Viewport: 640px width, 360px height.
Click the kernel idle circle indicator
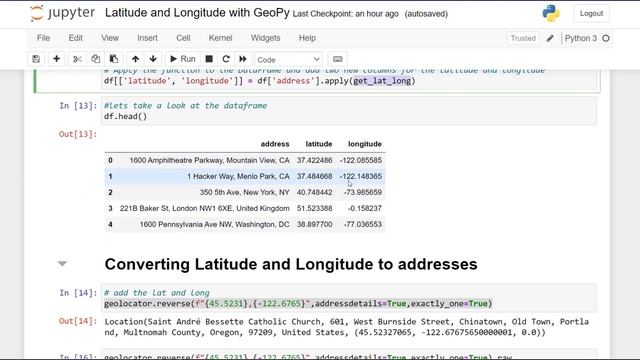(x=606, y=38)
